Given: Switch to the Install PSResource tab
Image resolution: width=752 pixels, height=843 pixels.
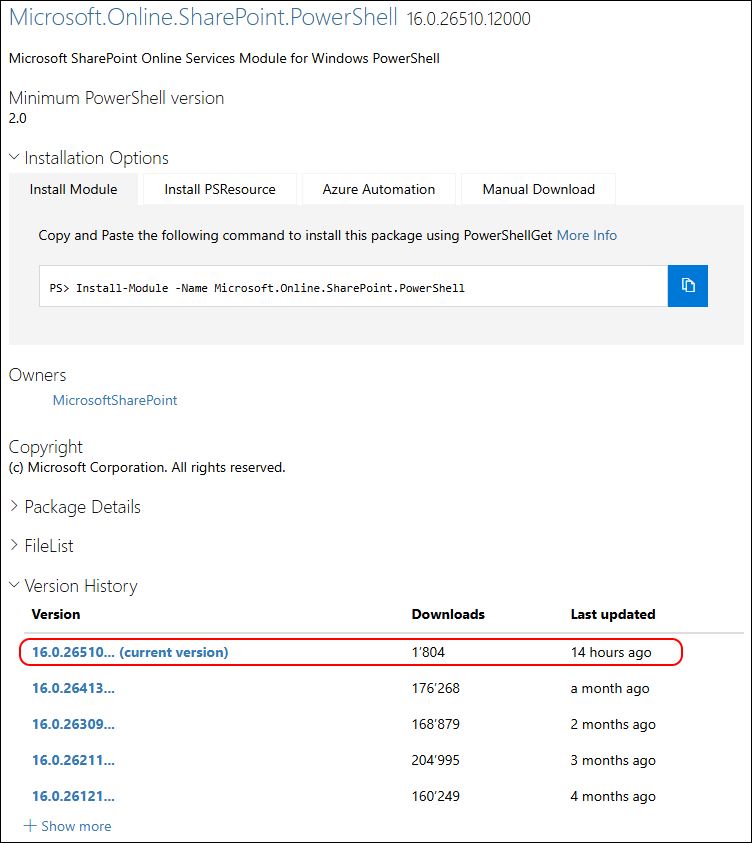Looking at the screenshot, I should pos(220,189).
